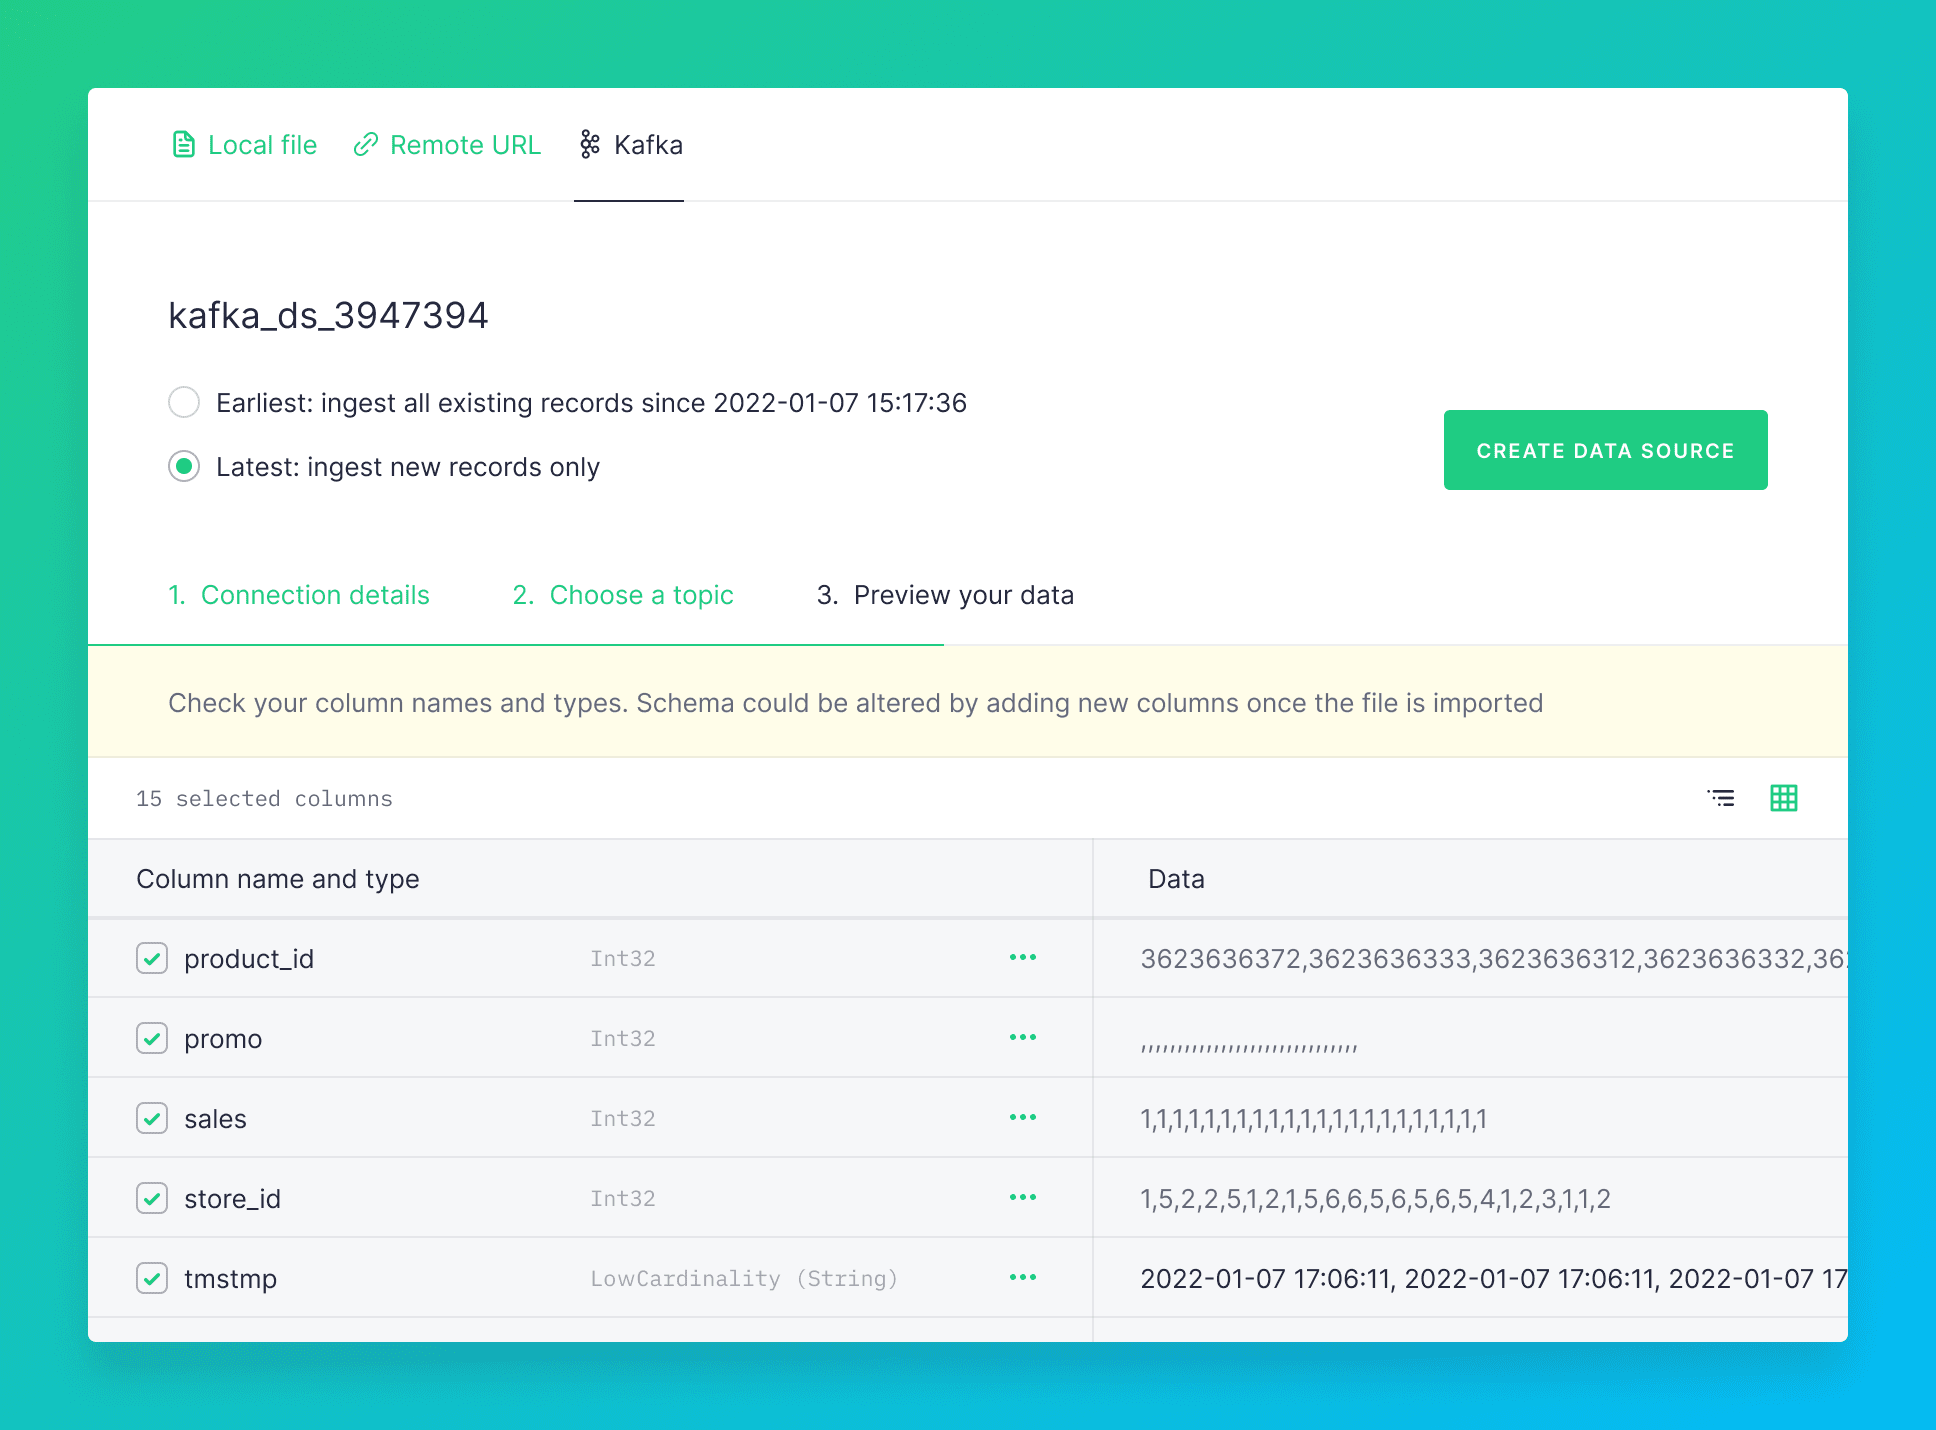Open options menu for product_id column
The height and width of the screenshot is (1430, 1936).
1022,958
